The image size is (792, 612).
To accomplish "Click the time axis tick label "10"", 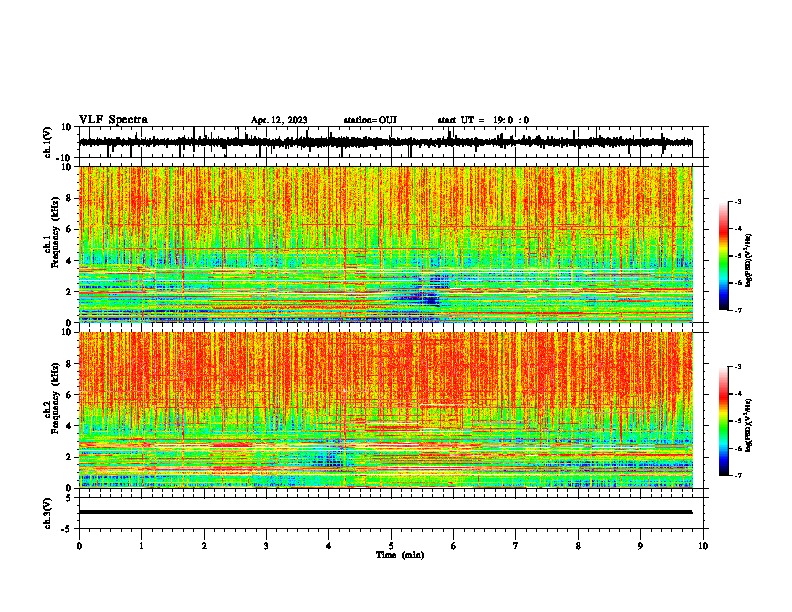I will click(703, 546).
